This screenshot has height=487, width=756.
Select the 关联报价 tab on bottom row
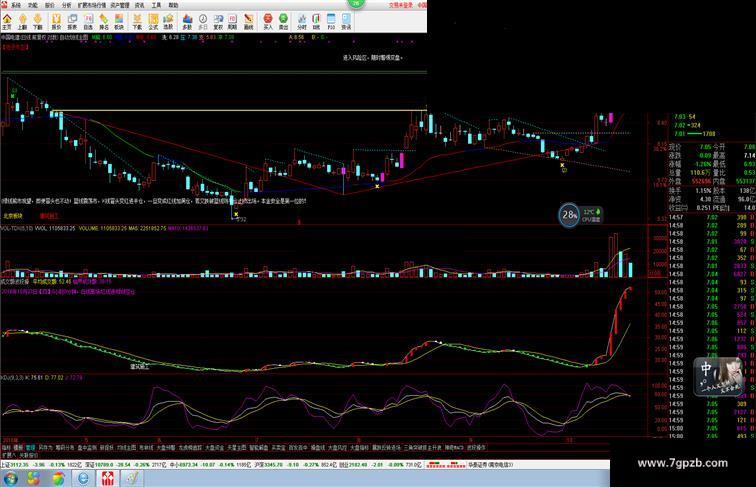coord(28,454)
